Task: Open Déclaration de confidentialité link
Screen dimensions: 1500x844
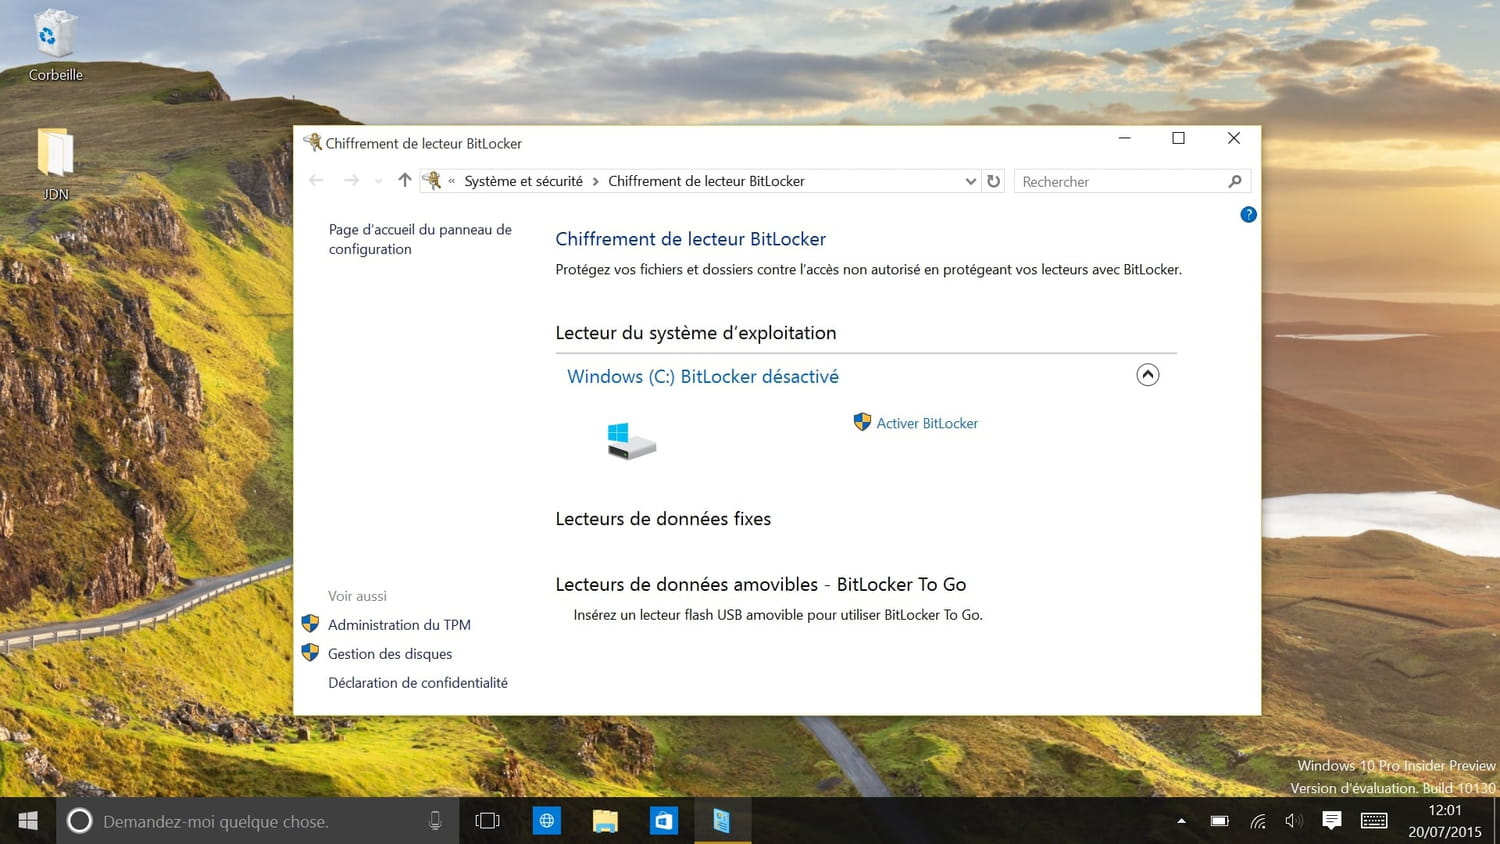Action: (x=418, y=683)
